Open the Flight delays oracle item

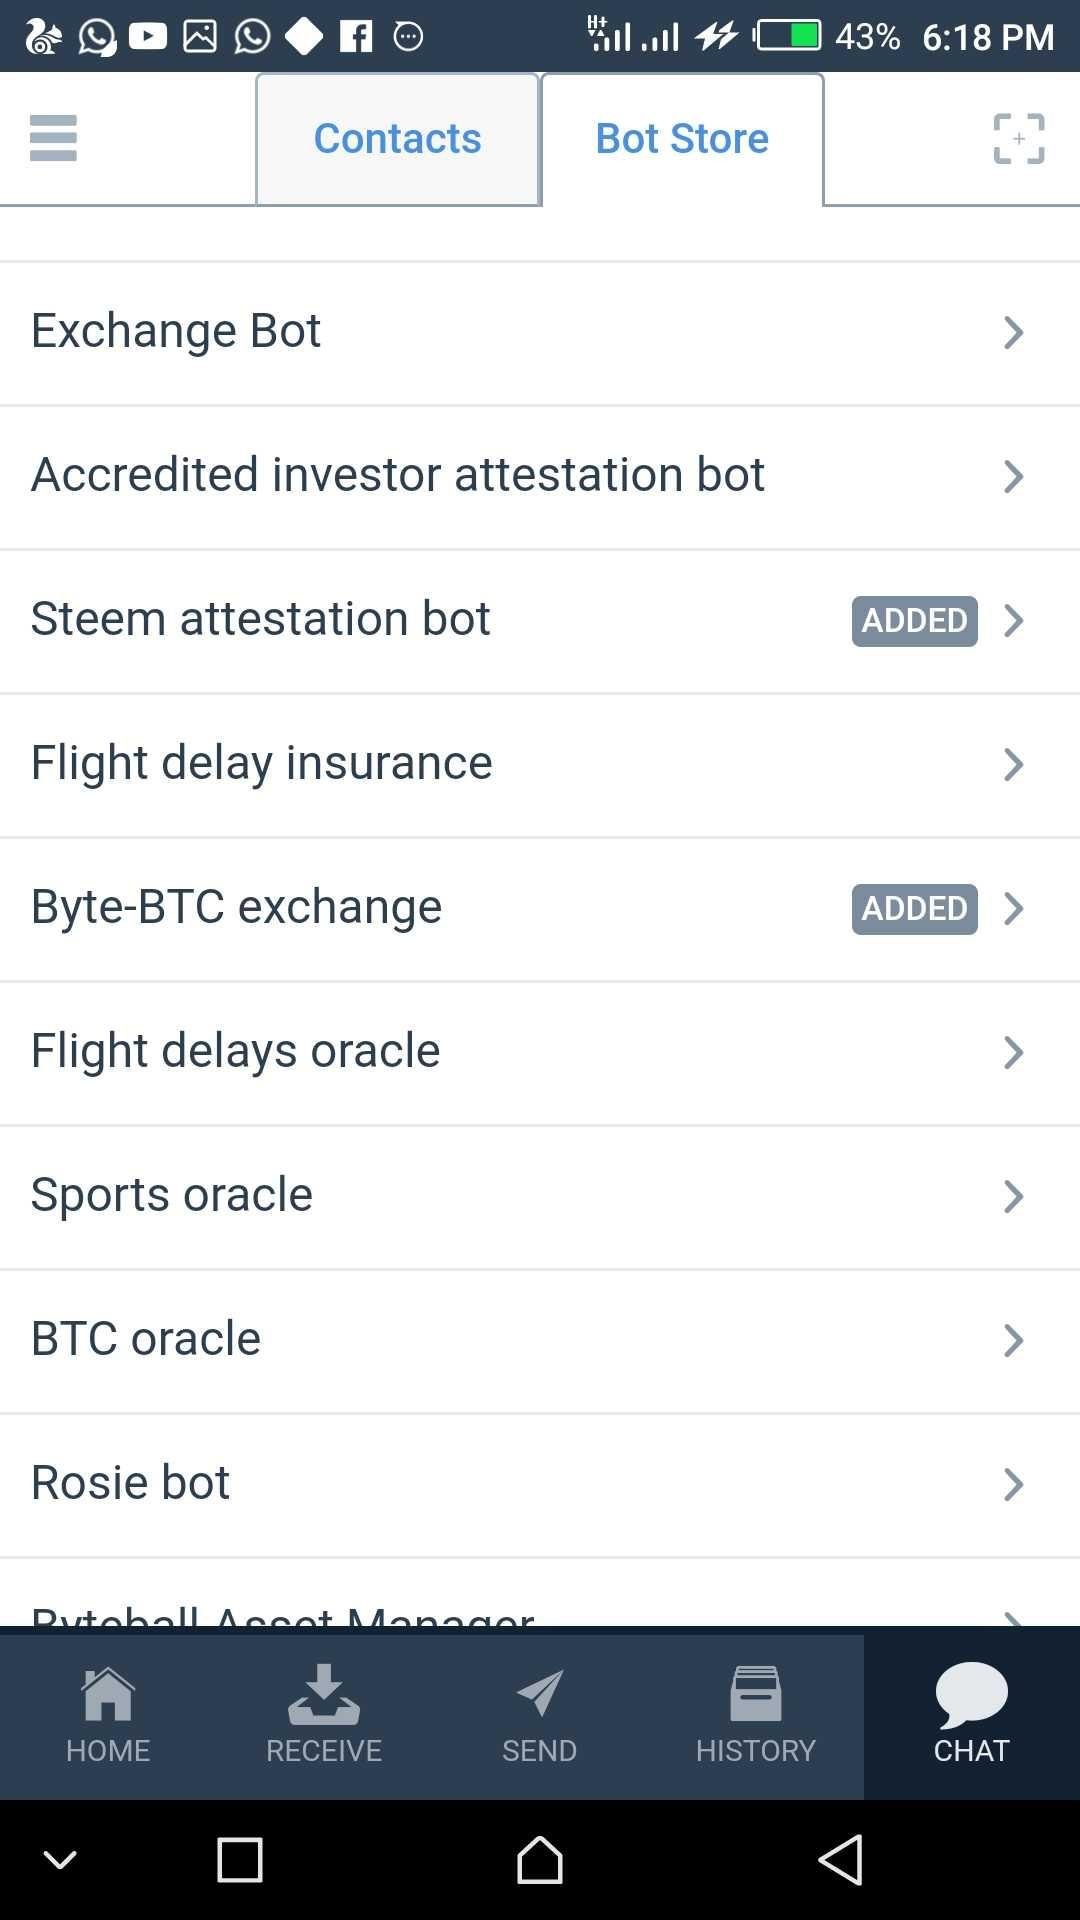click(236, 1051)
